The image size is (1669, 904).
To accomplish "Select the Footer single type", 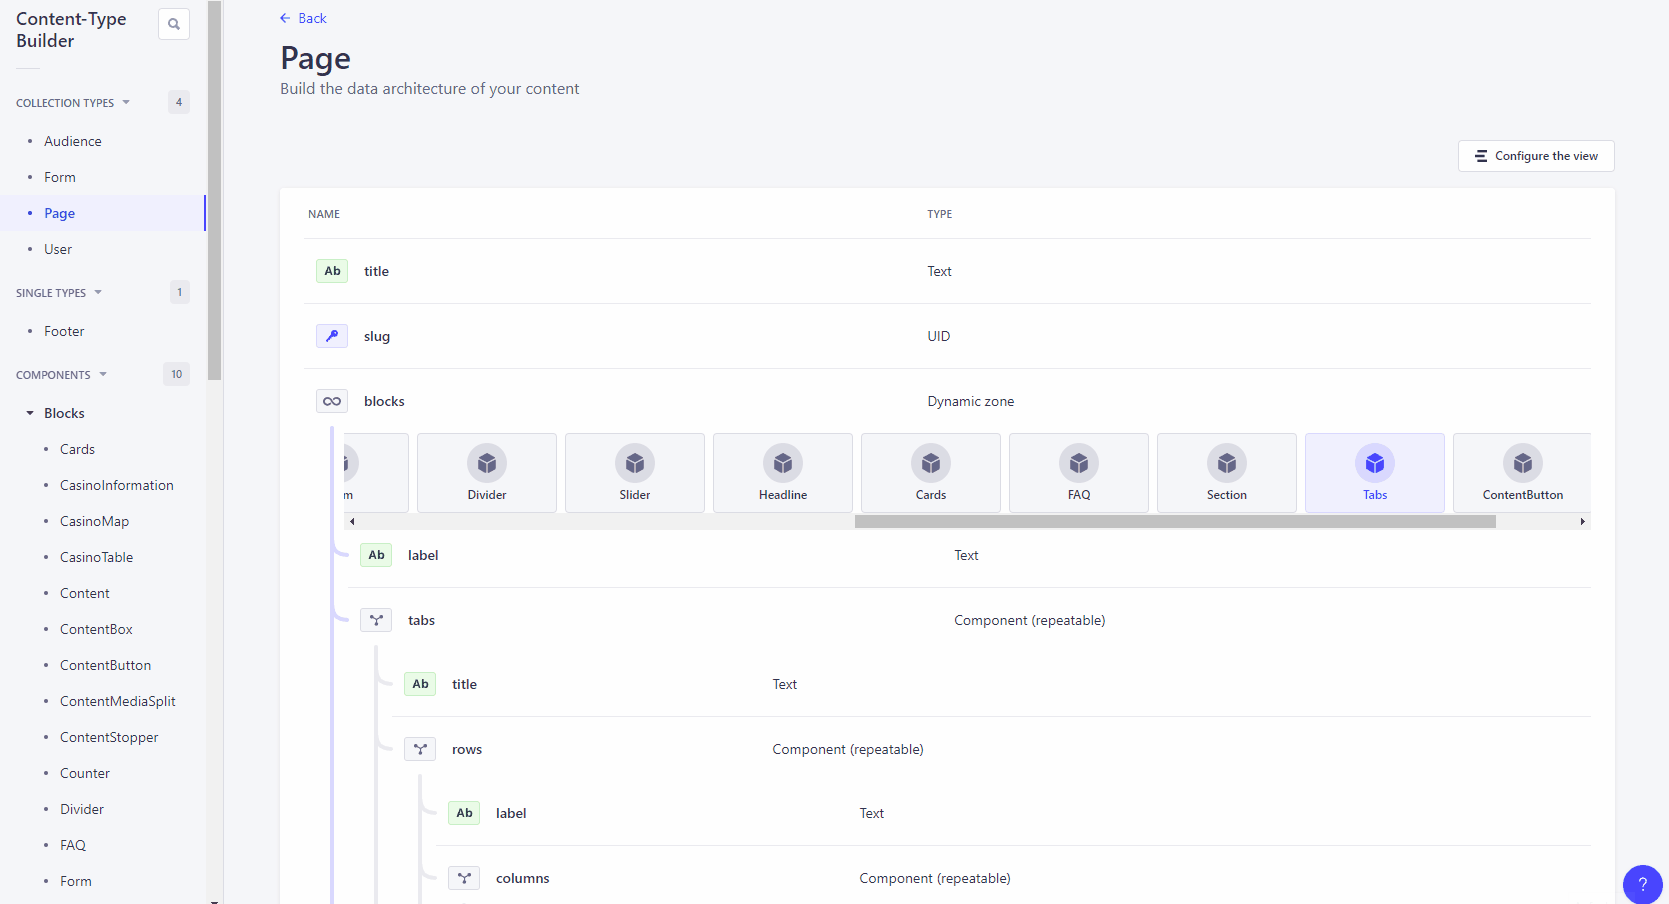I will click(x=64, y=330).
